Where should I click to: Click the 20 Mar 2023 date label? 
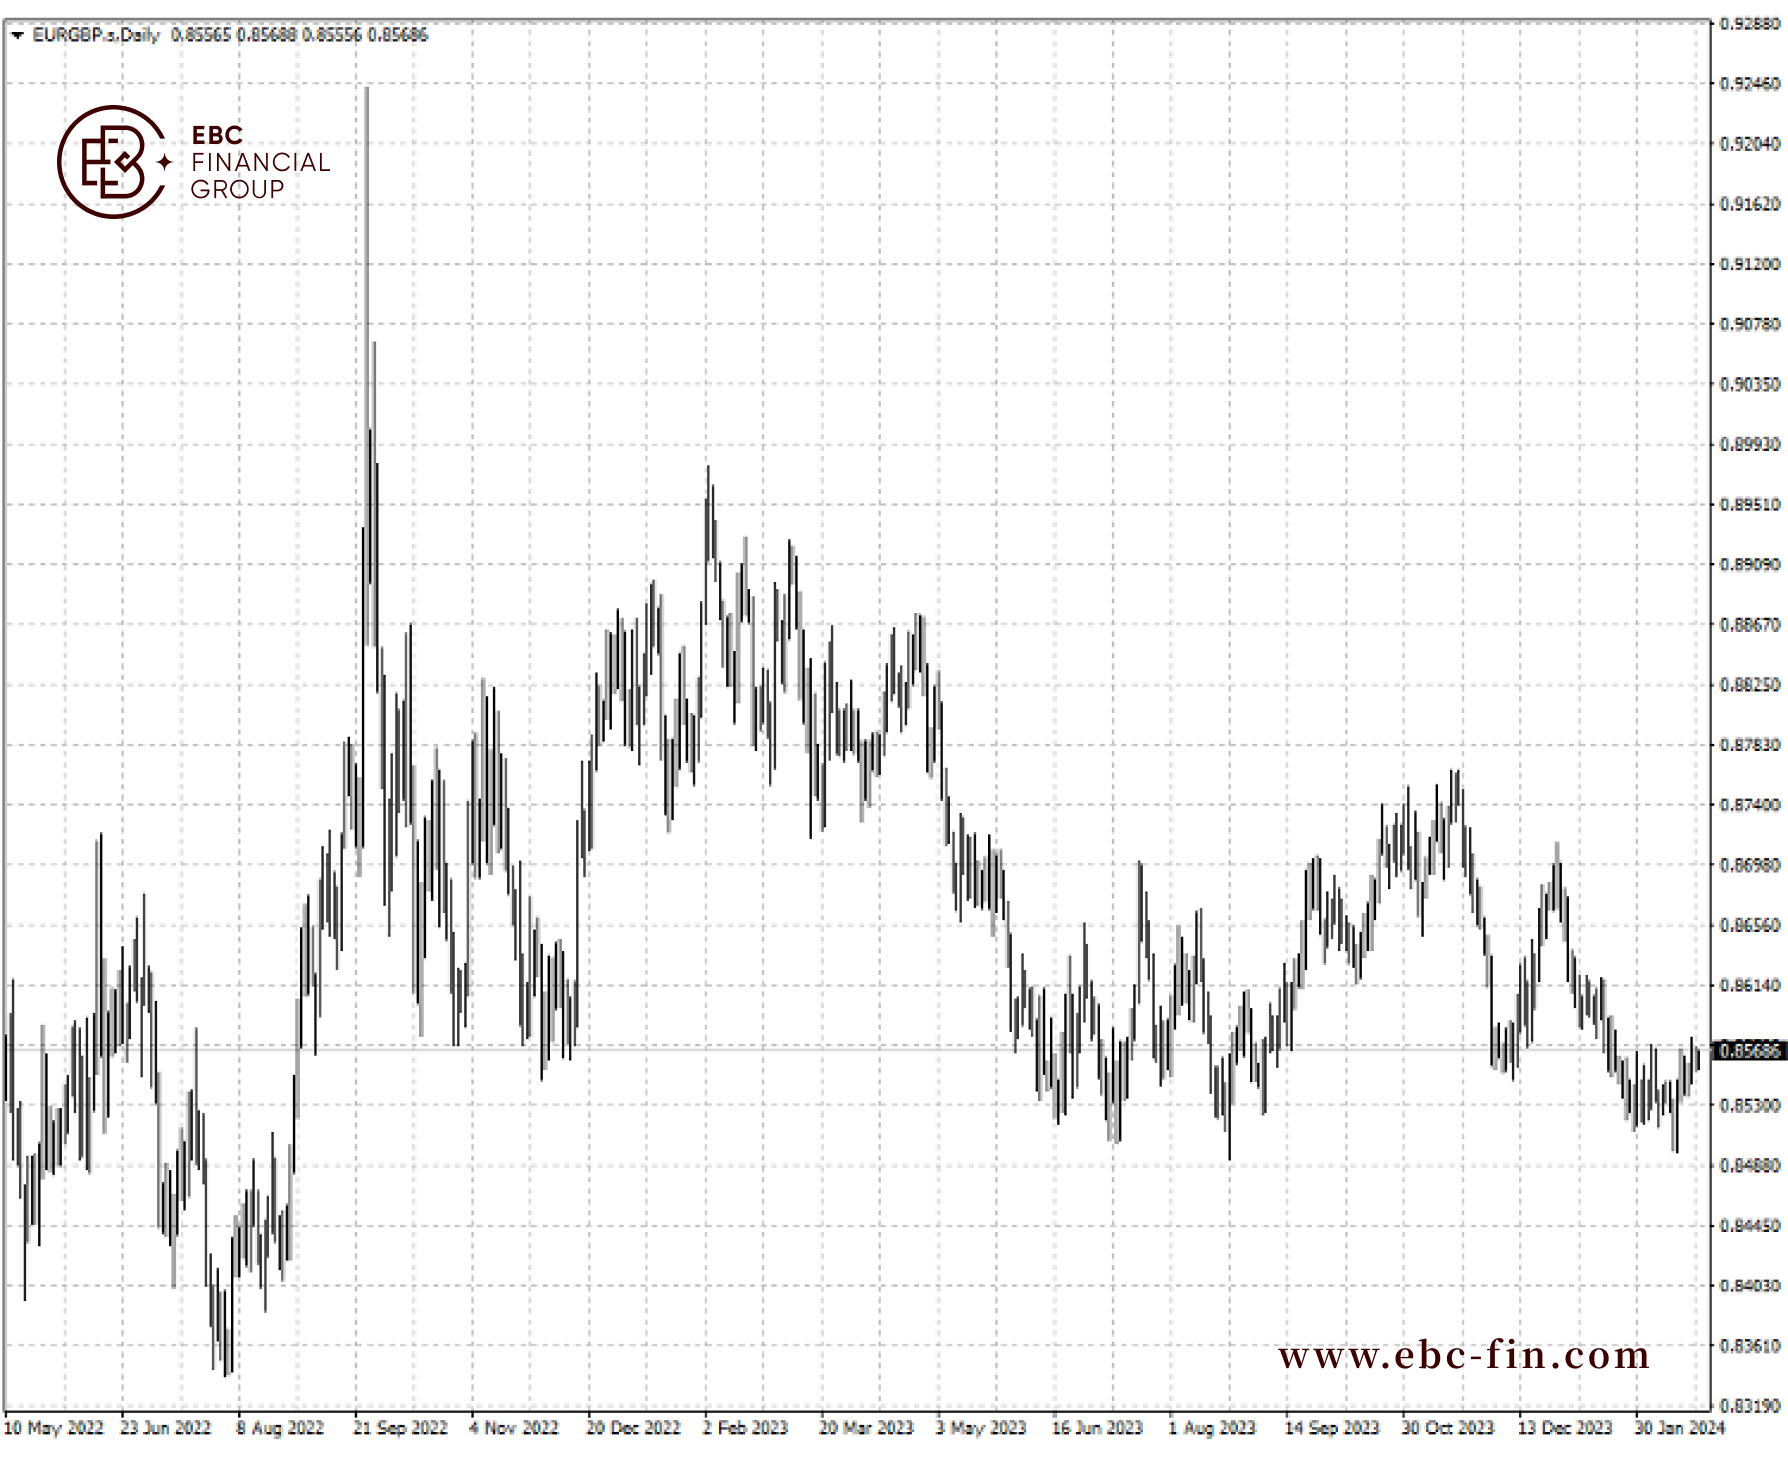[x=866, y=1428]
